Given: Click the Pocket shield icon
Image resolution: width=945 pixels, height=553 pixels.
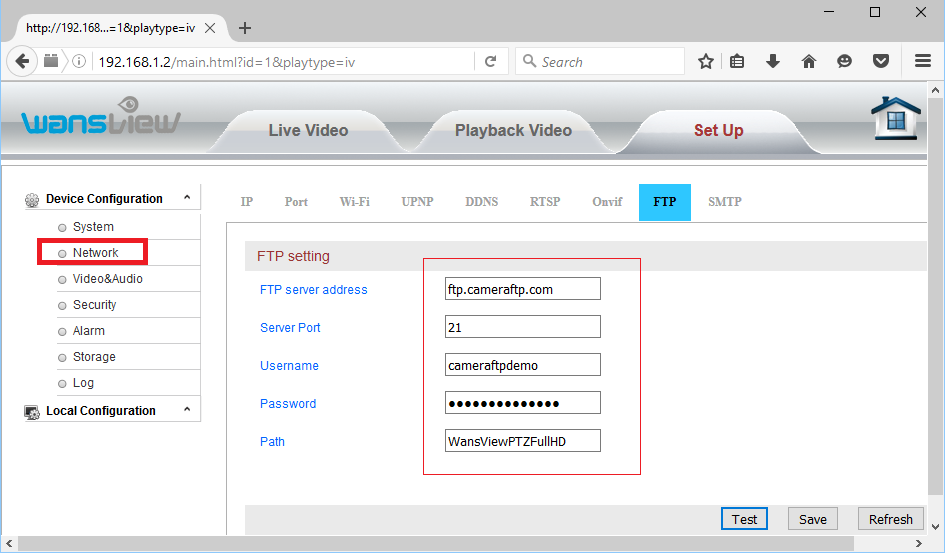Looking at the screenshot, I should pos(880,61).
